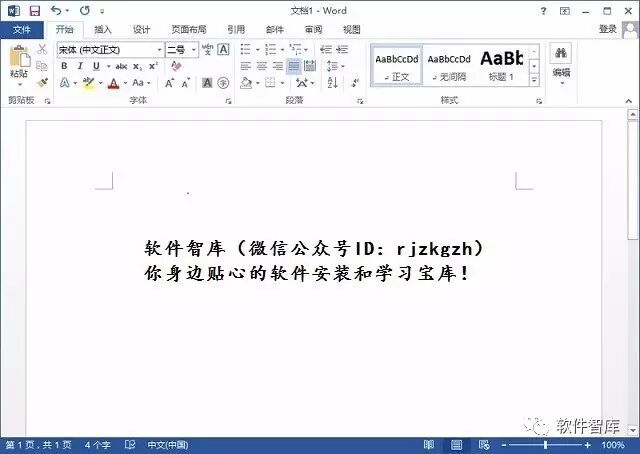Expand numbering list dropdown arrow

[282, 50]
